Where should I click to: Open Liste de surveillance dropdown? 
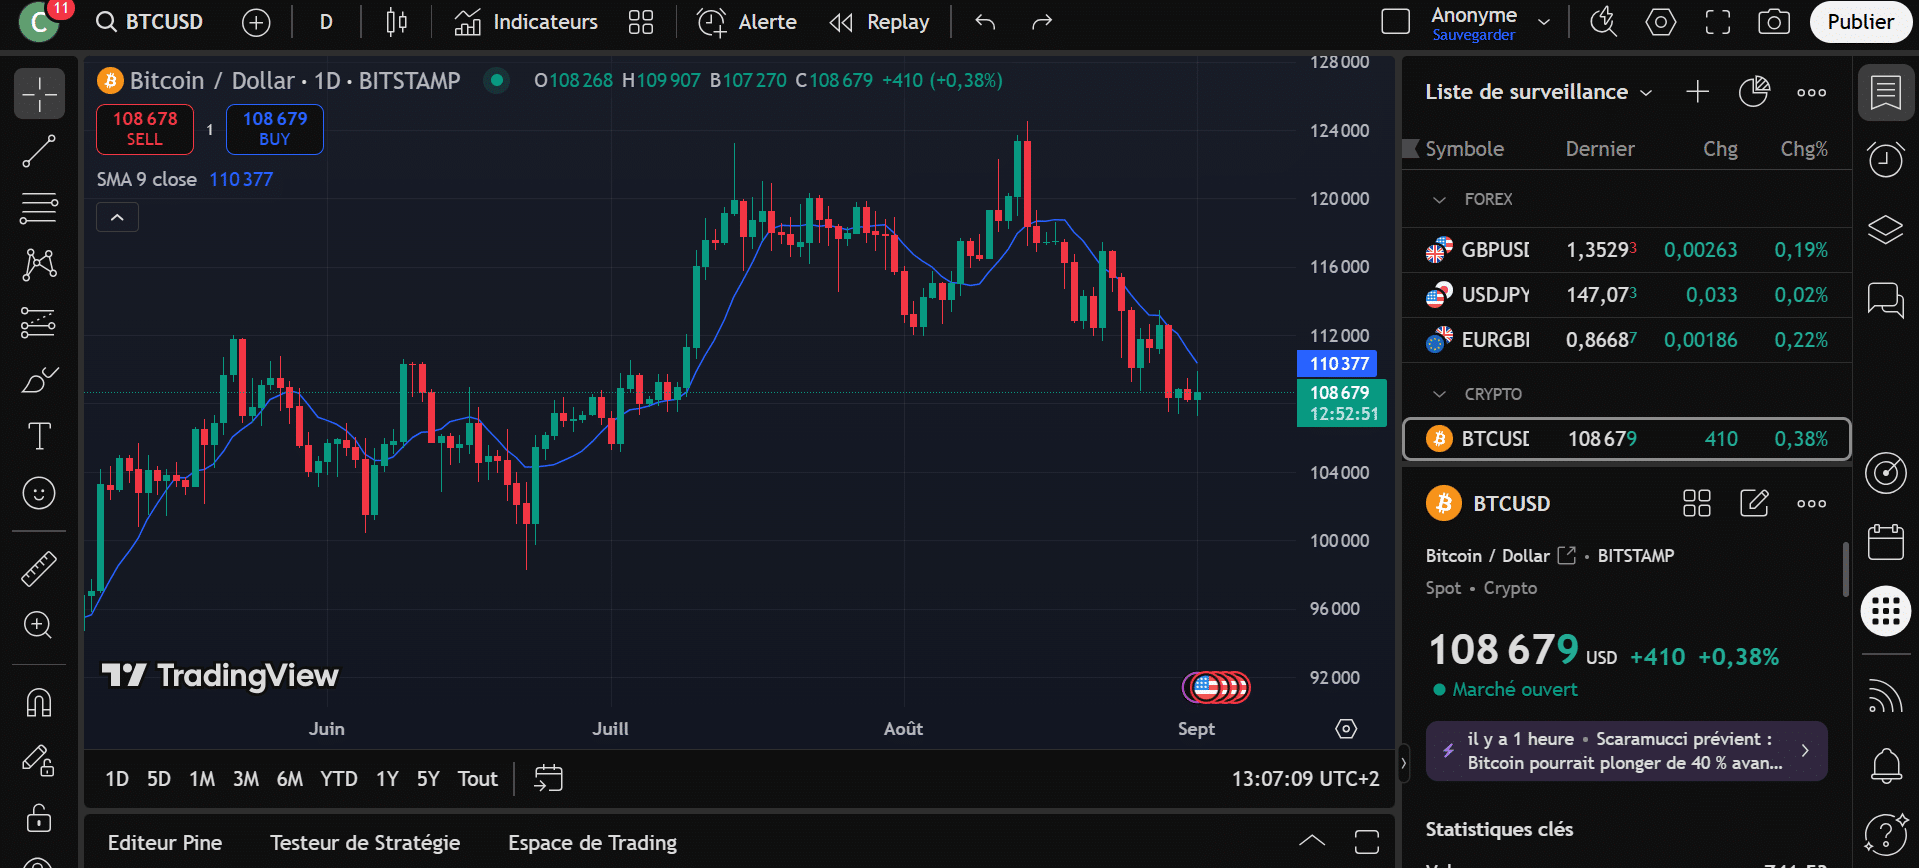(1538, 92)
